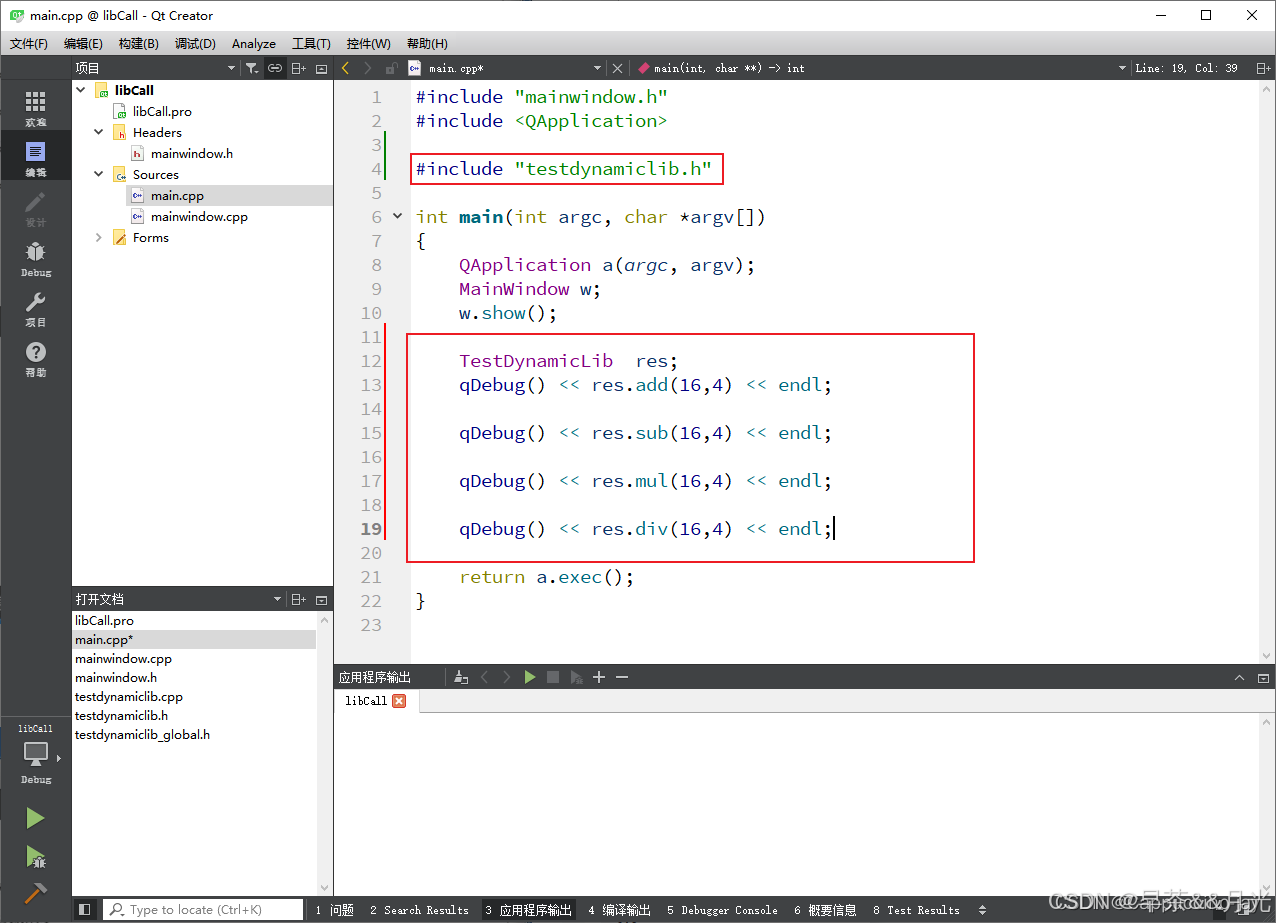Click the Type to locate search field

coord(203,910)
